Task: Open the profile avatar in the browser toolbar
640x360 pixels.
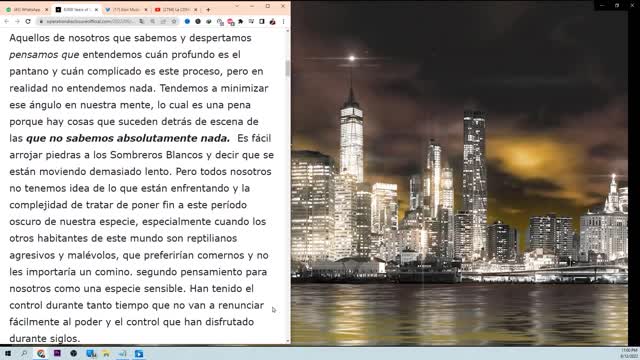Action: [x=272, y=21]
